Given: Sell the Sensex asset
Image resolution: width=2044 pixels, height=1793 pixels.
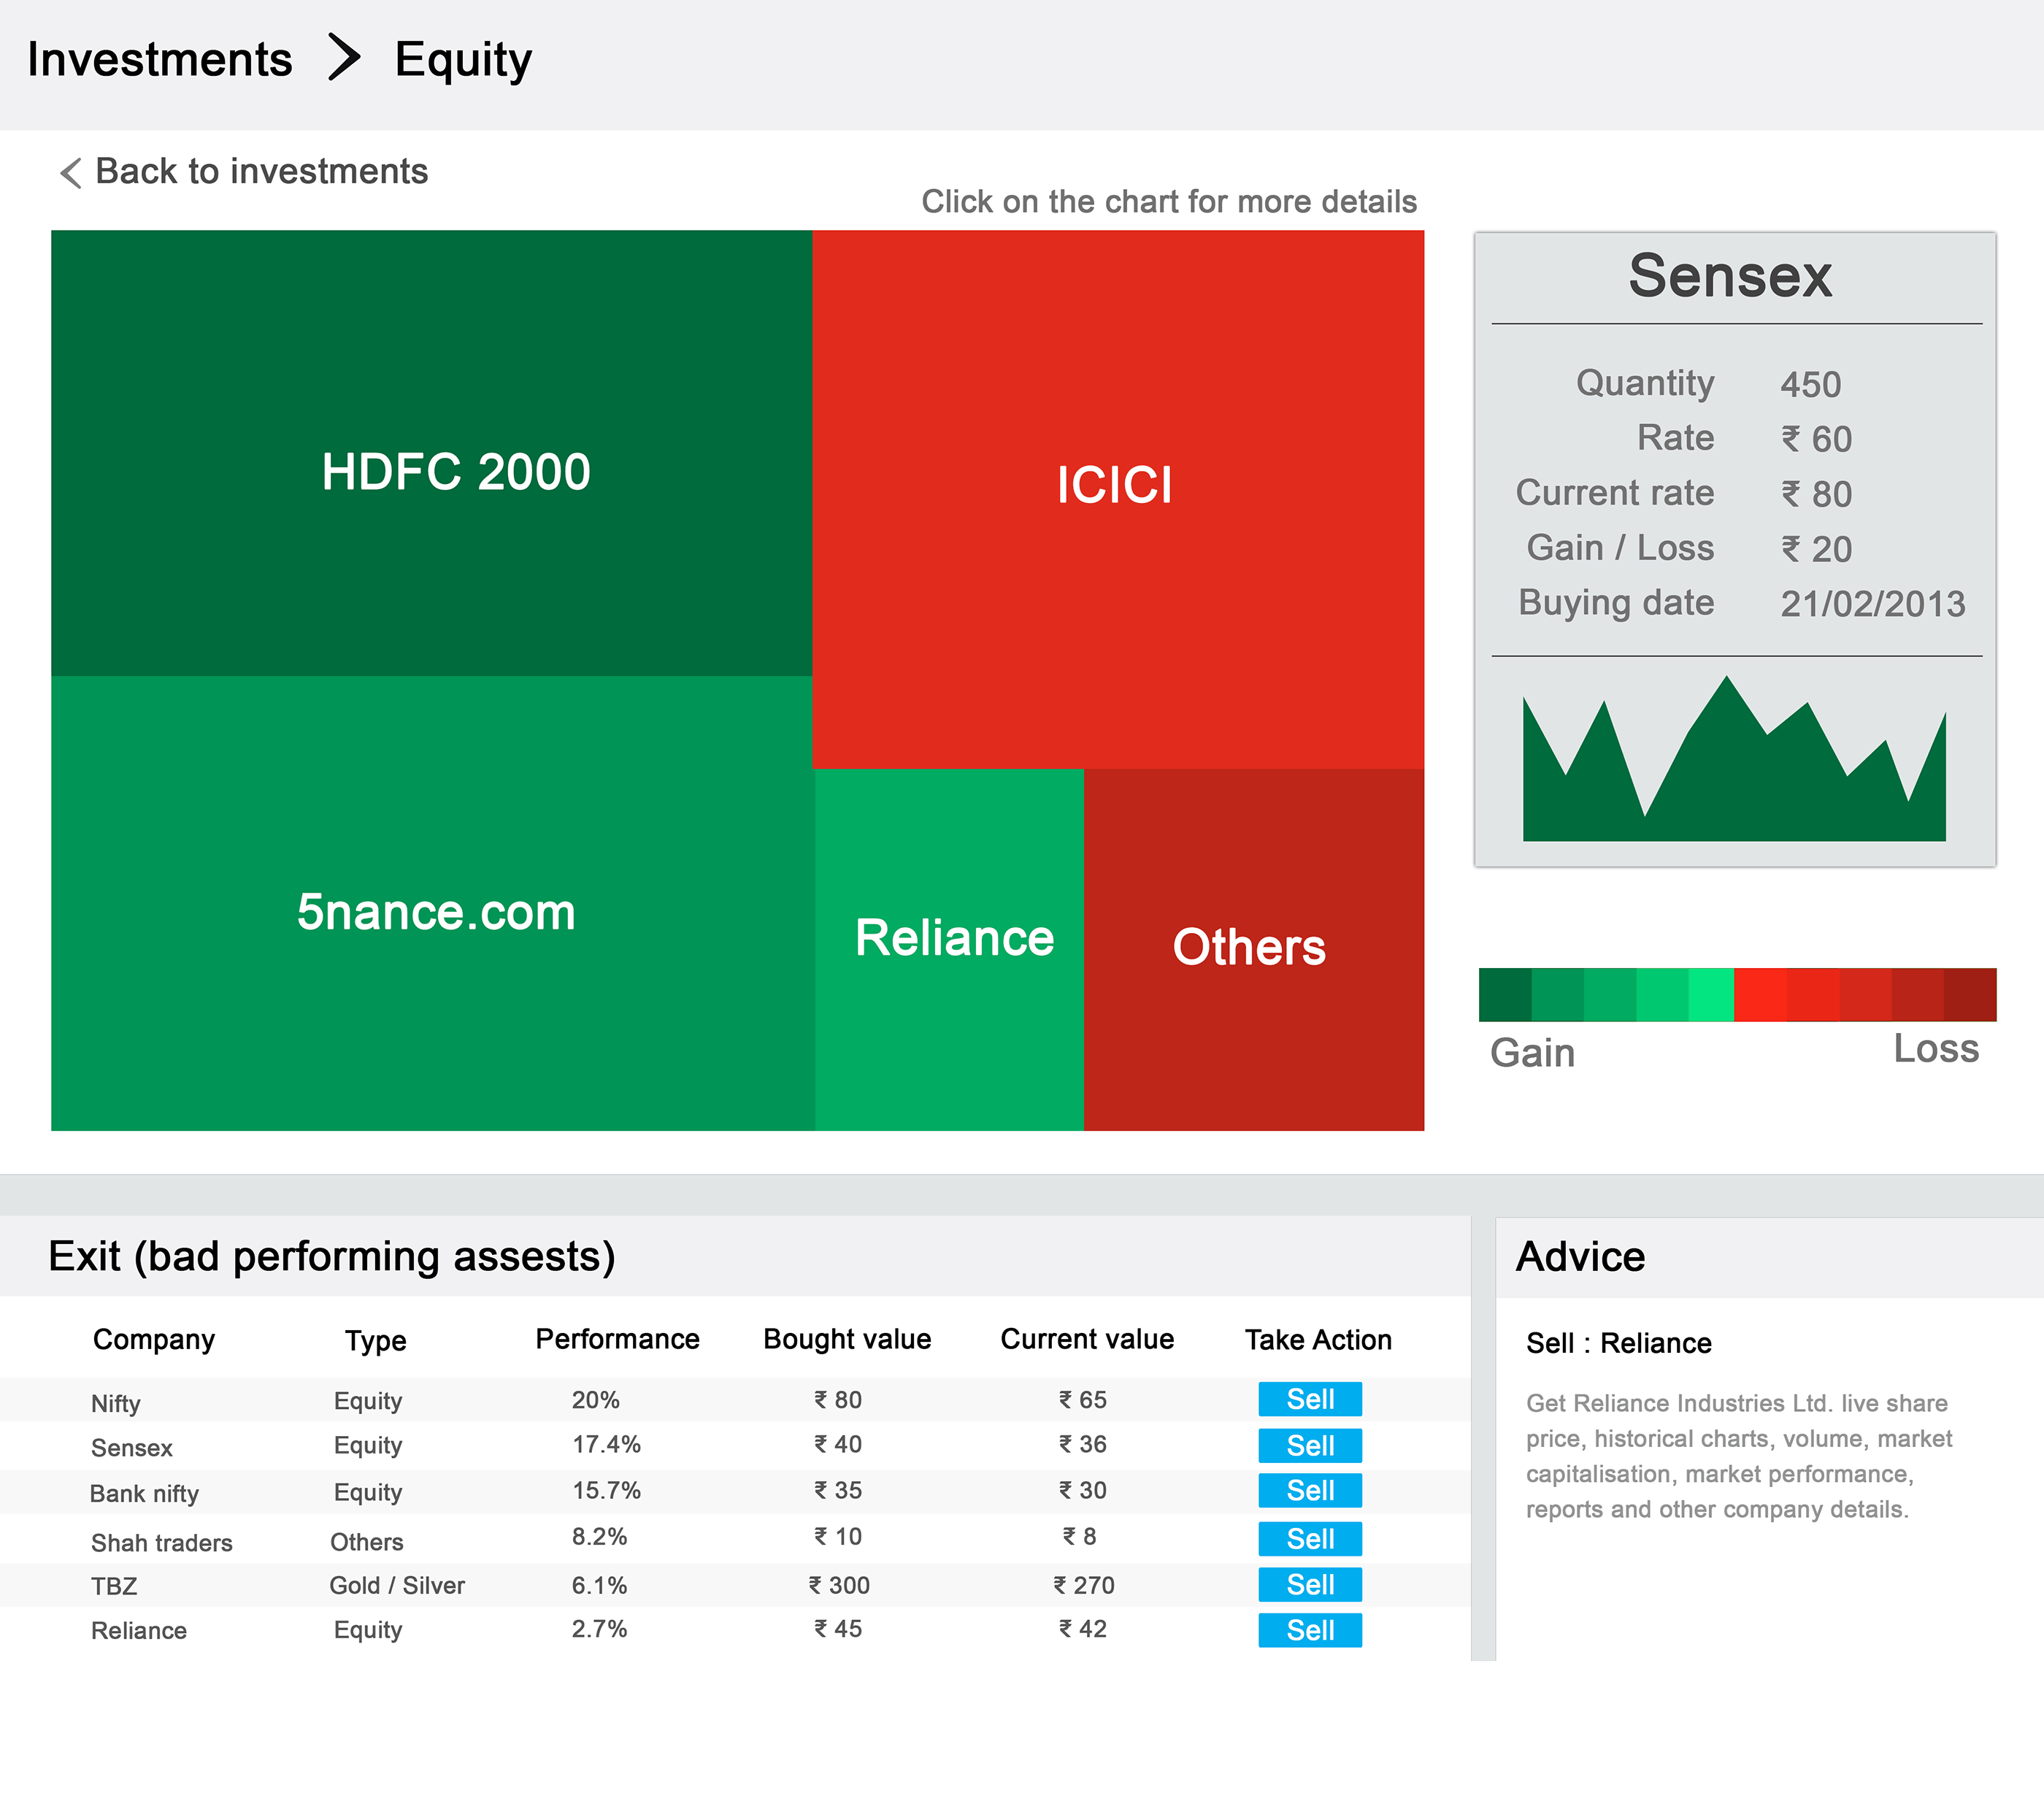Looking at the screenshot, I should (1310, 1445).
